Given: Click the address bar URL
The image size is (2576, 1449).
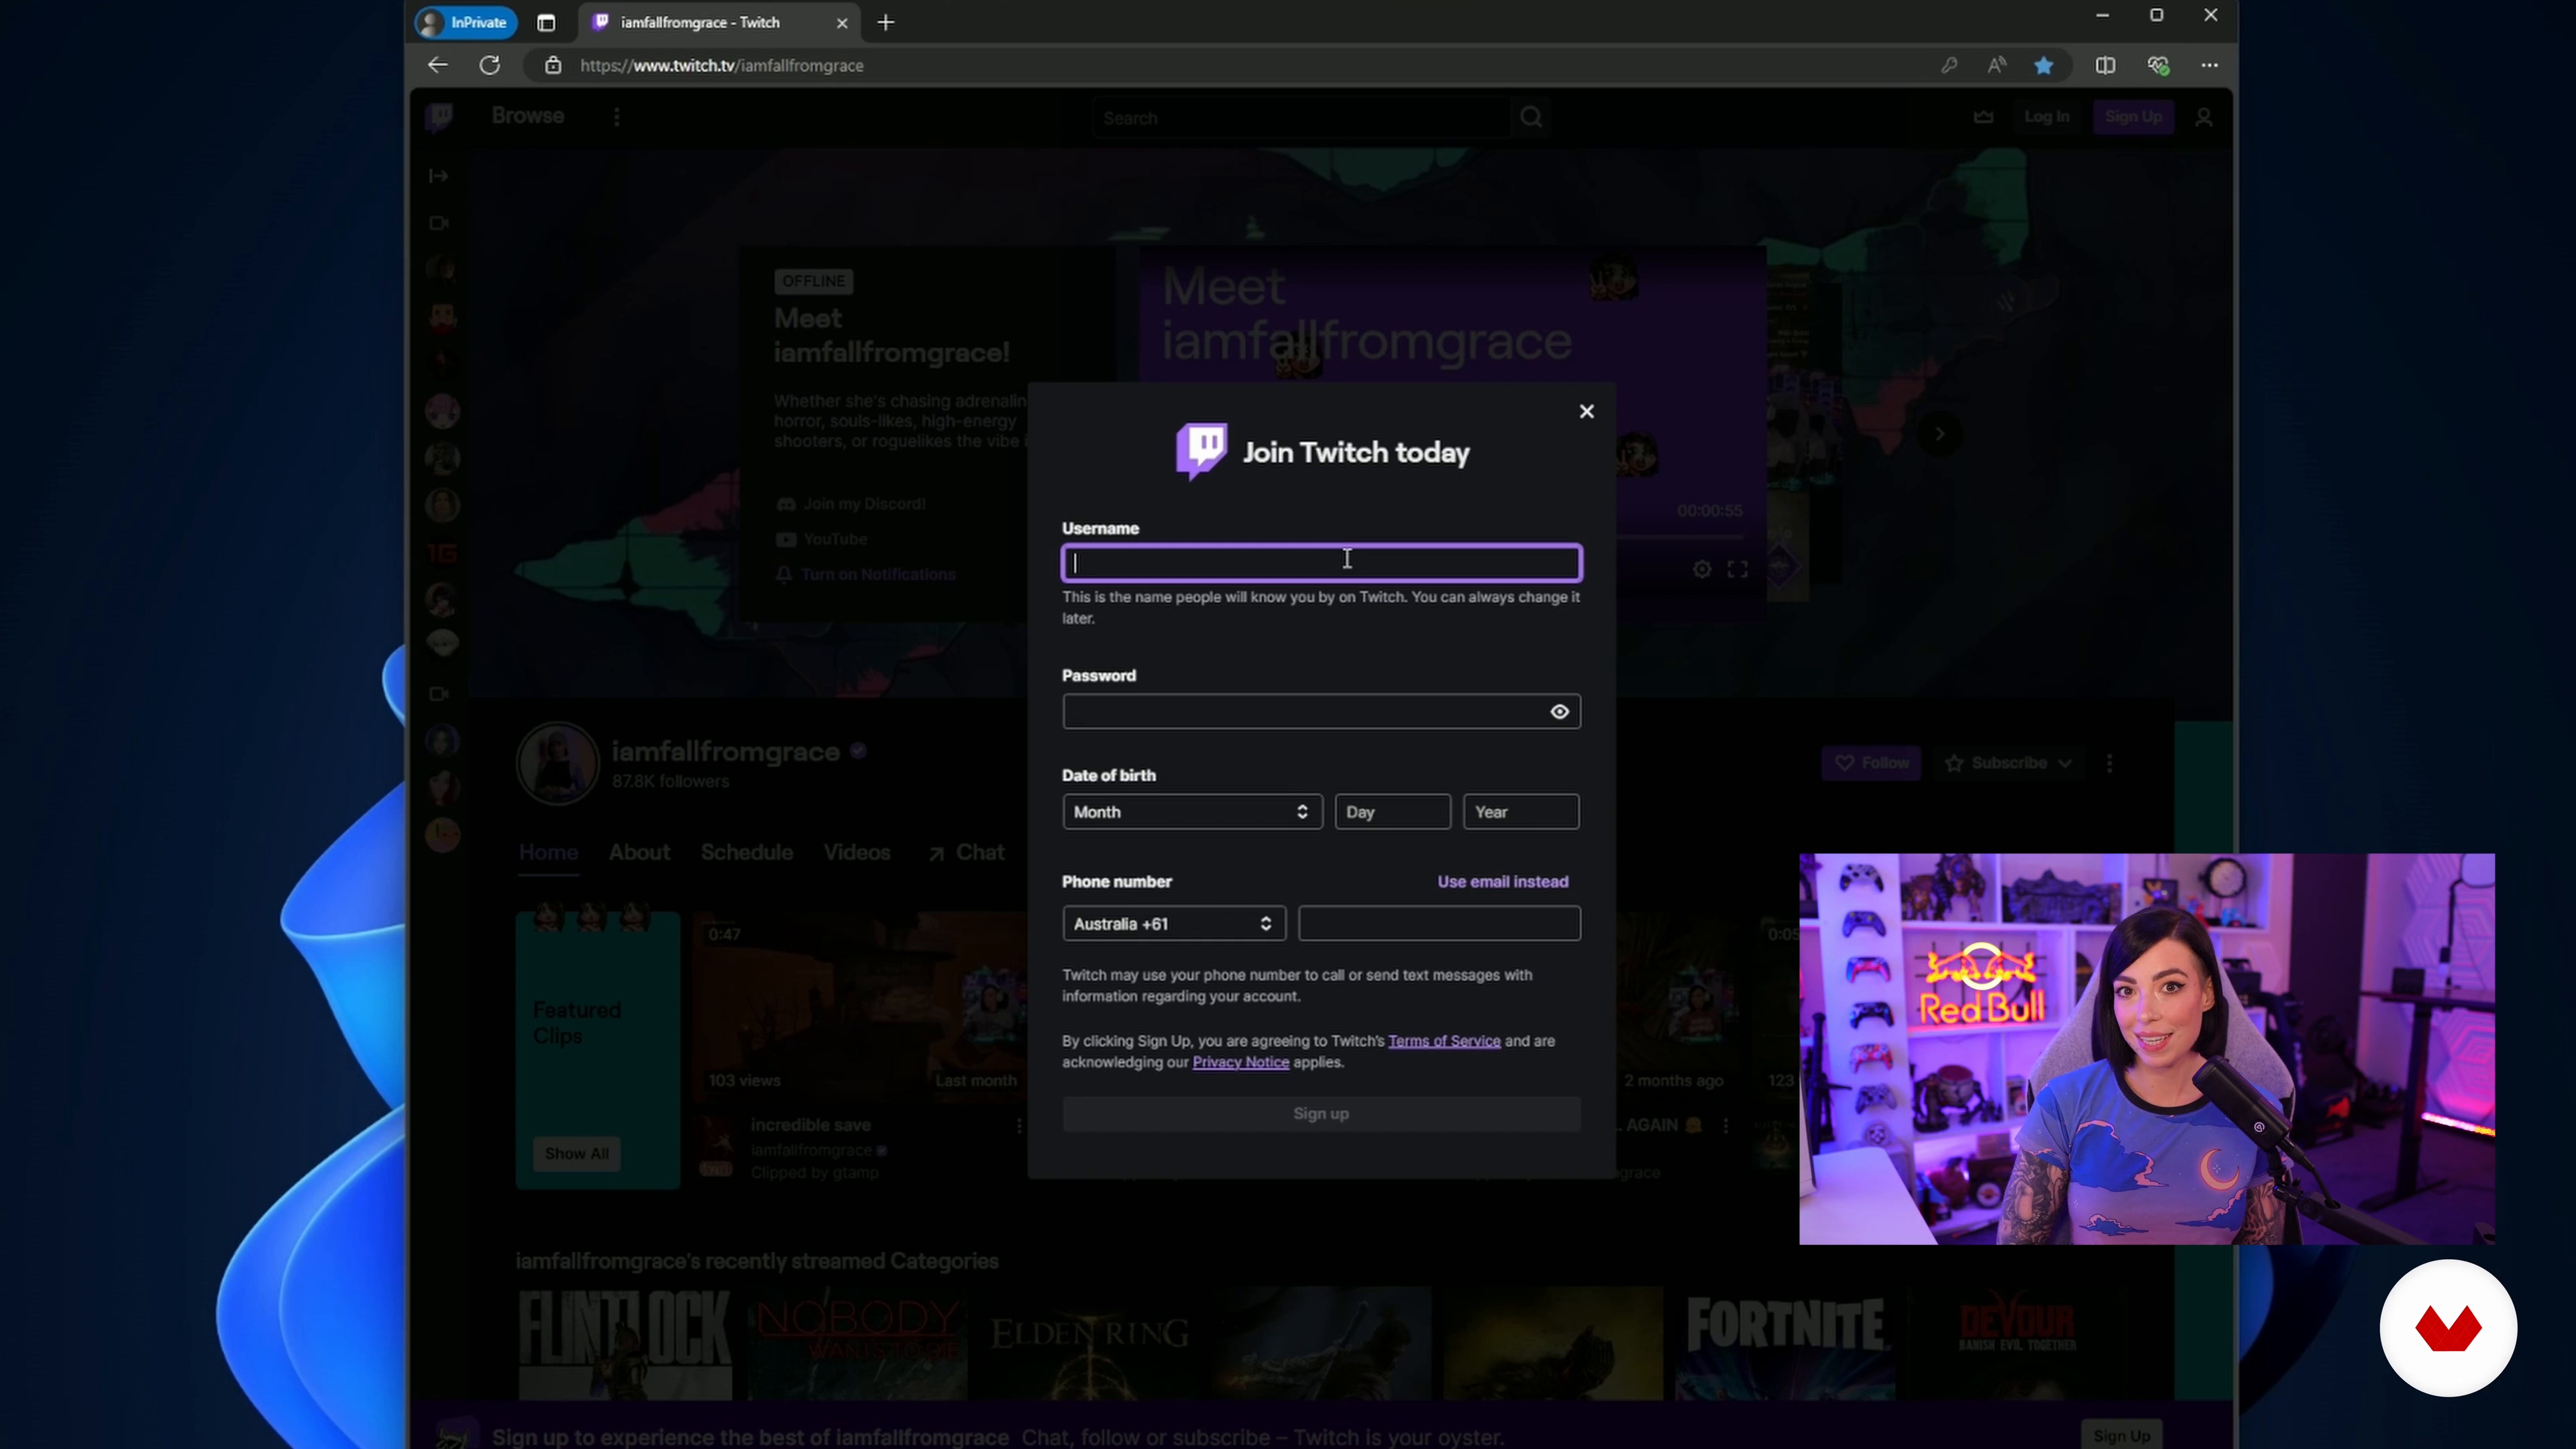Looking at the screenshot, I should pos(721,65).
